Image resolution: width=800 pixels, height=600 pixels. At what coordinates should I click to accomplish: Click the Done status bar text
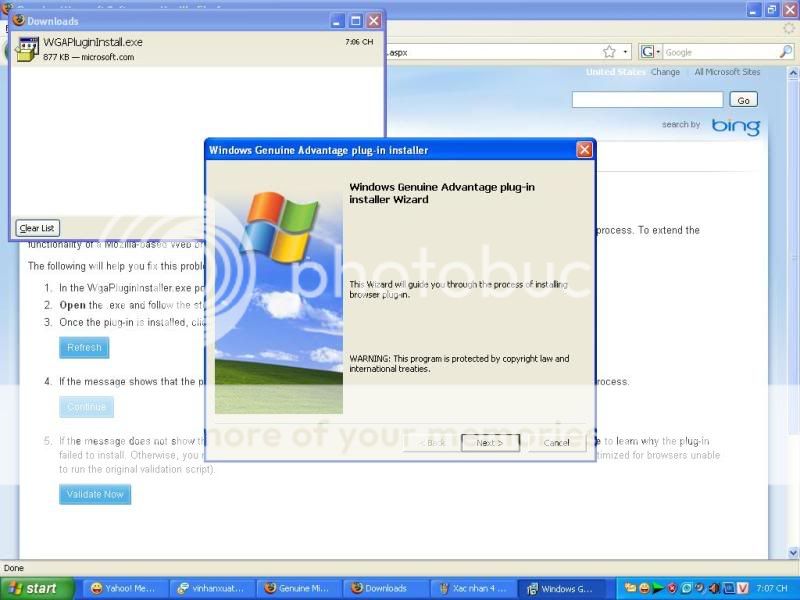pyautogui.click(x=14, y=568)
